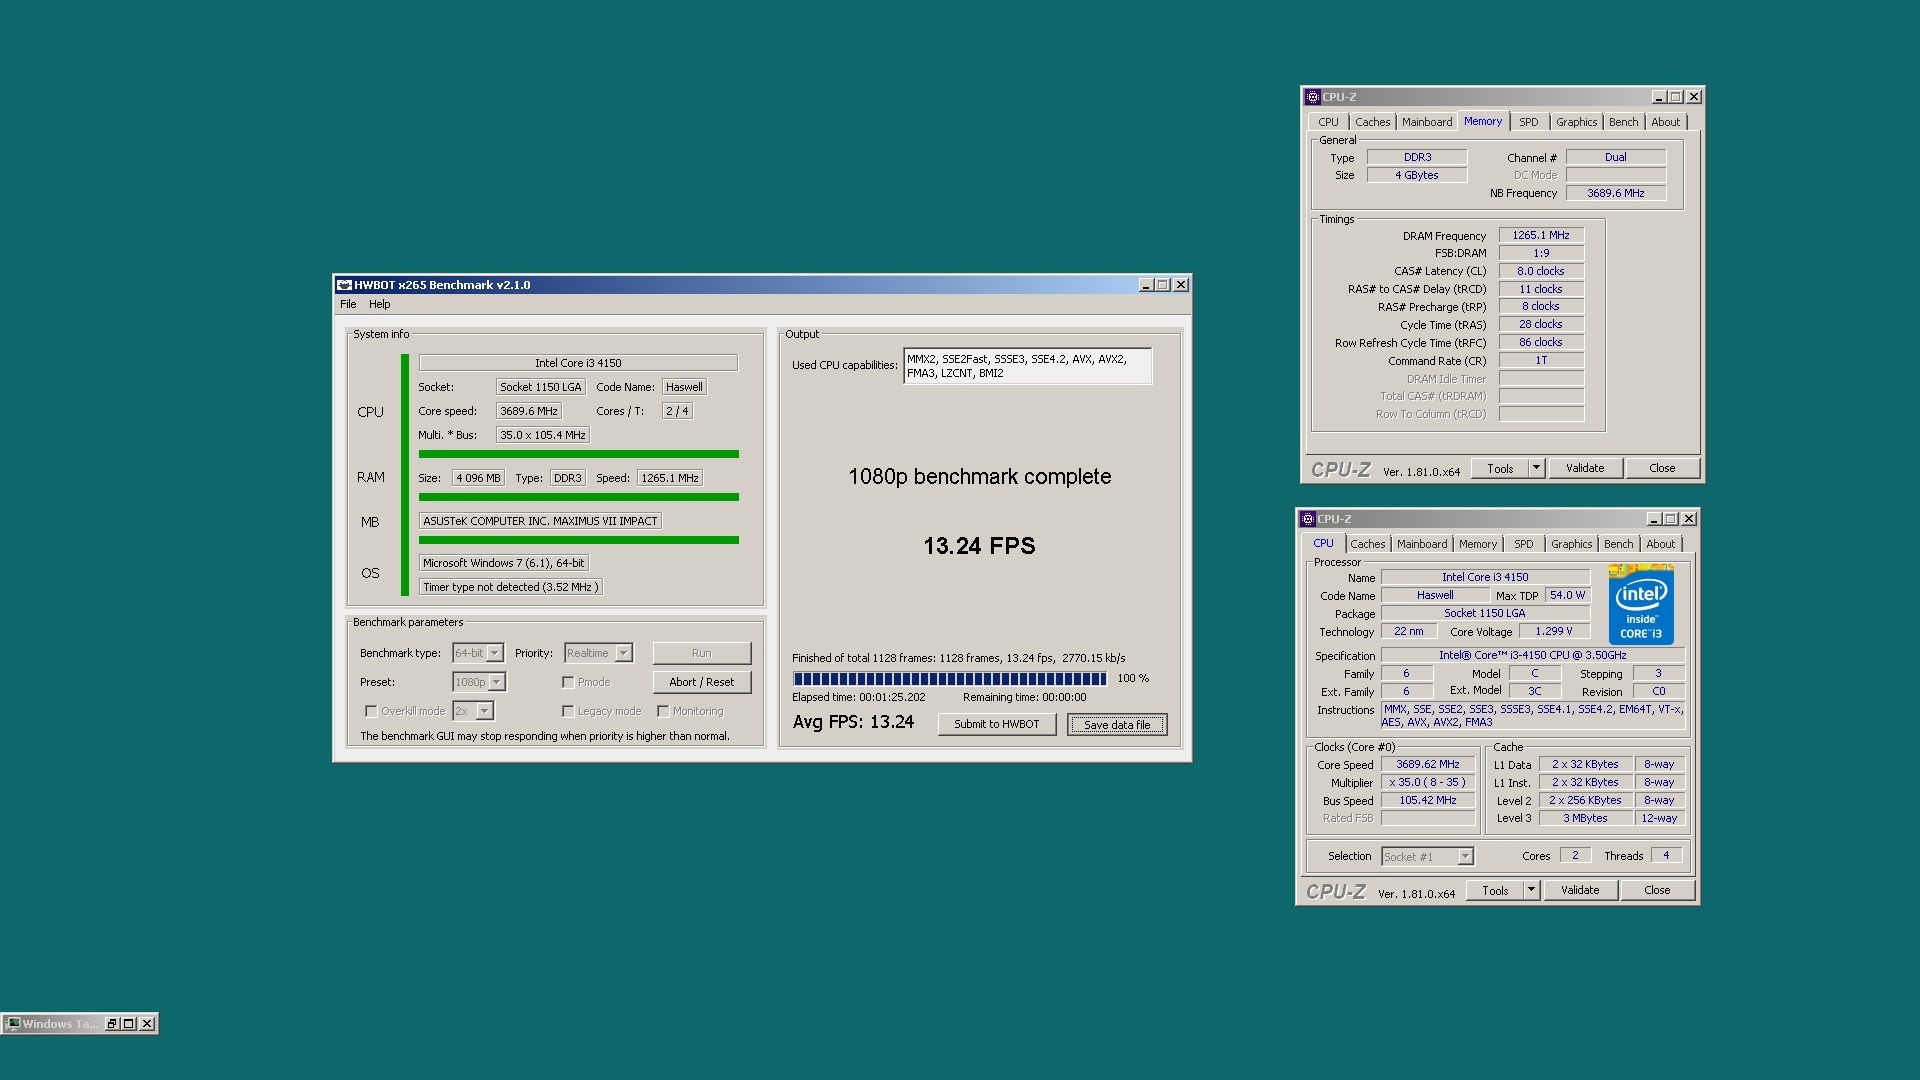Click the Multiplier x 35.0 value

[x=1428, y=782]
